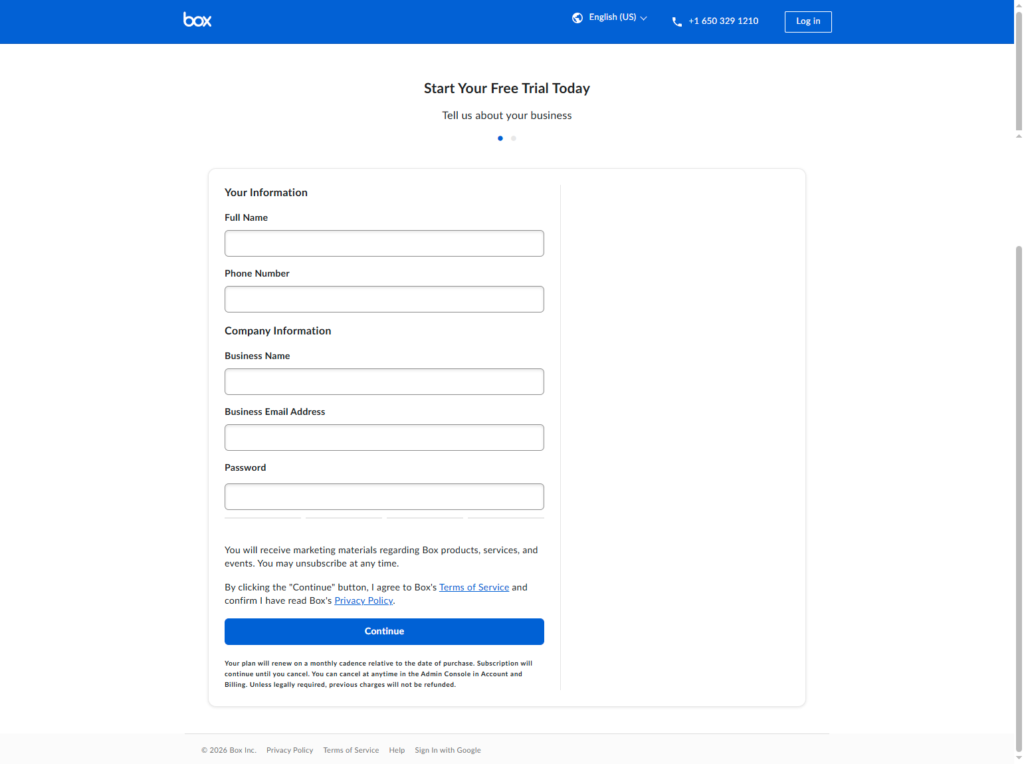Expand the chevron beside English (US)
The image size is (1024, 764).
[644, 17]
